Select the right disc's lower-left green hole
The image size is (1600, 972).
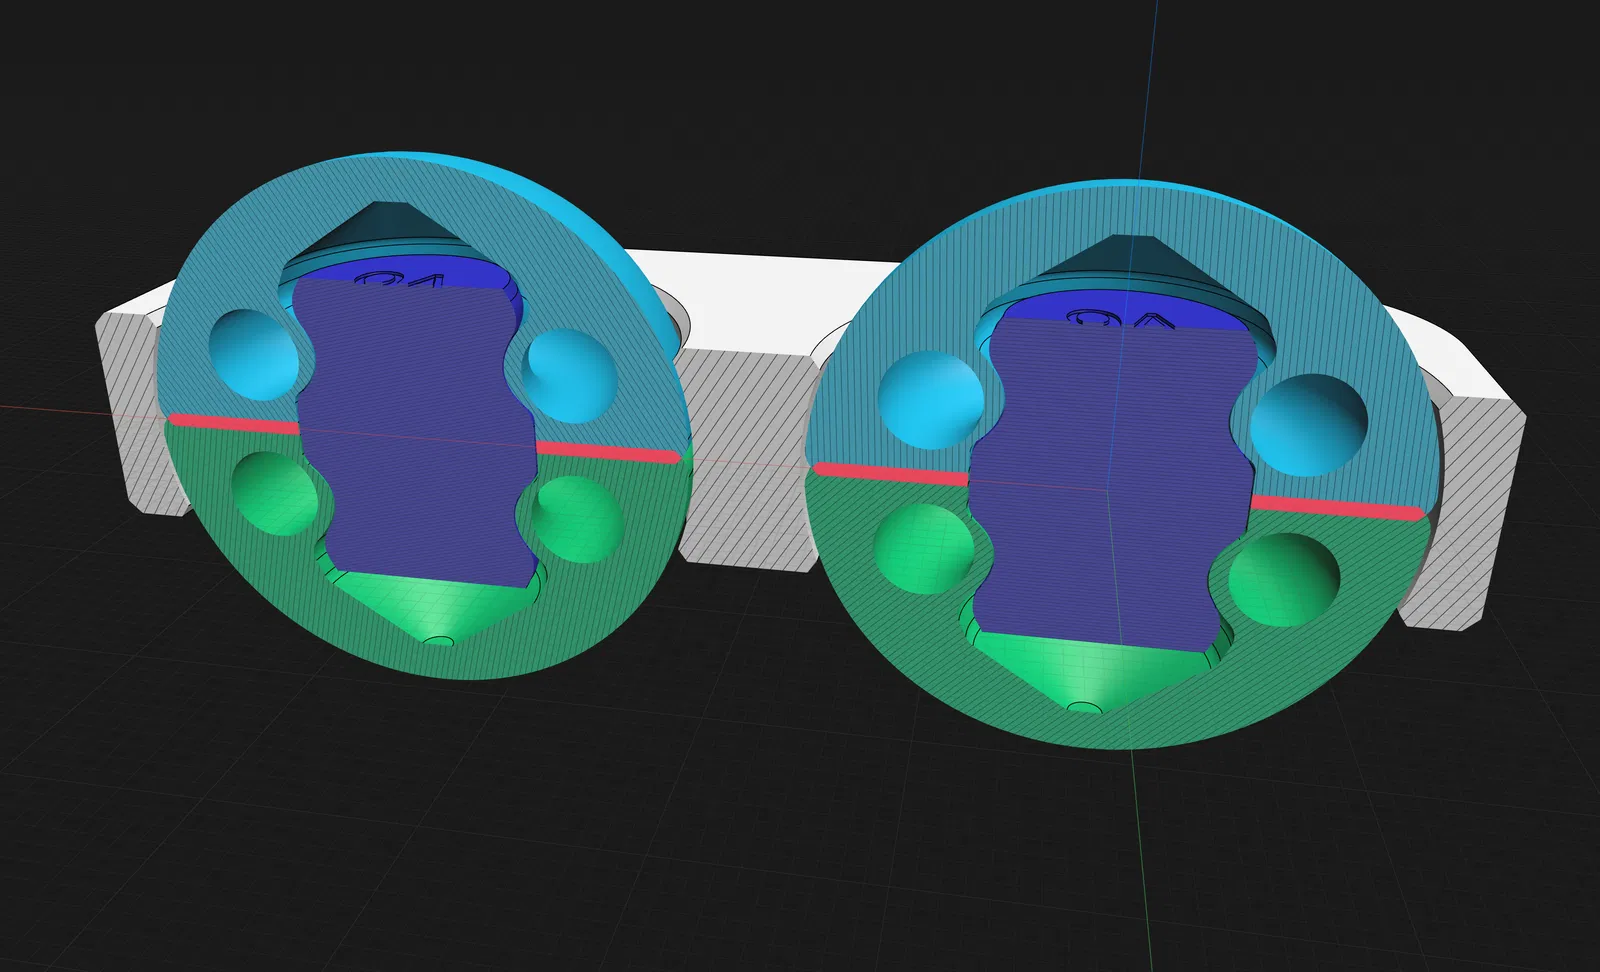pyautogui.click(x=923, y=550)
